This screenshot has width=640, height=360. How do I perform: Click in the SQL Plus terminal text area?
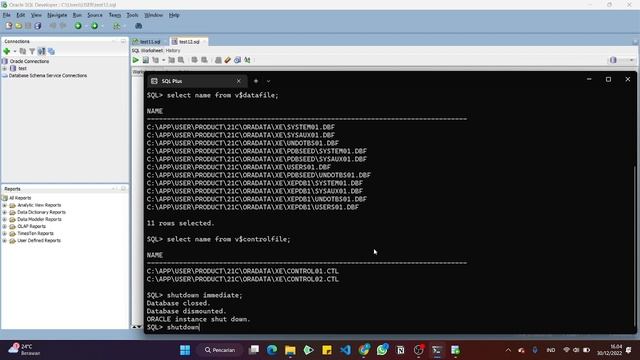(390, 211)
